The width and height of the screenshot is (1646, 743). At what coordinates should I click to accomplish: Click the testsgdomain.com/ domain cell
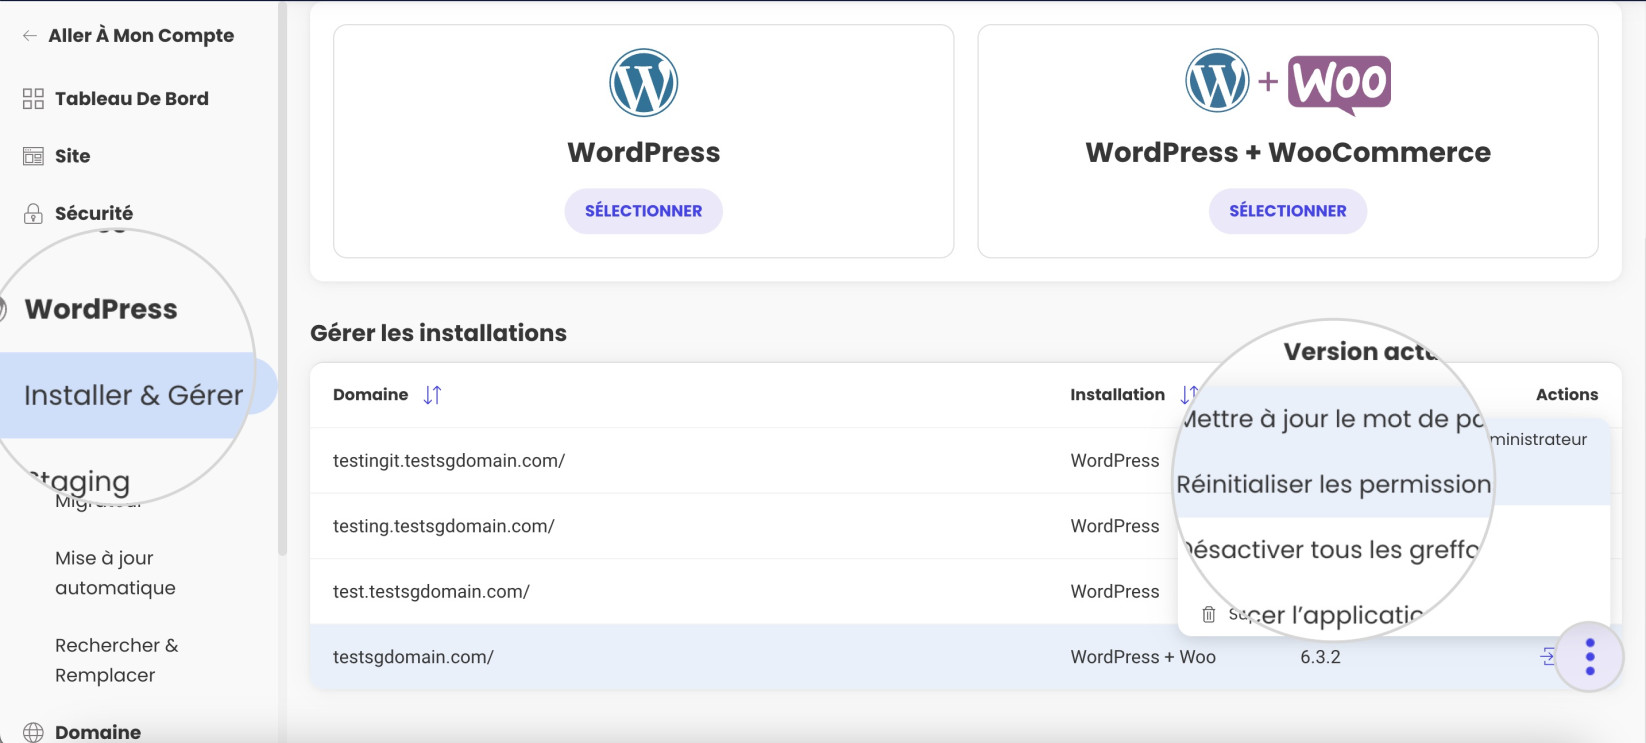click(x=413, y=657)
